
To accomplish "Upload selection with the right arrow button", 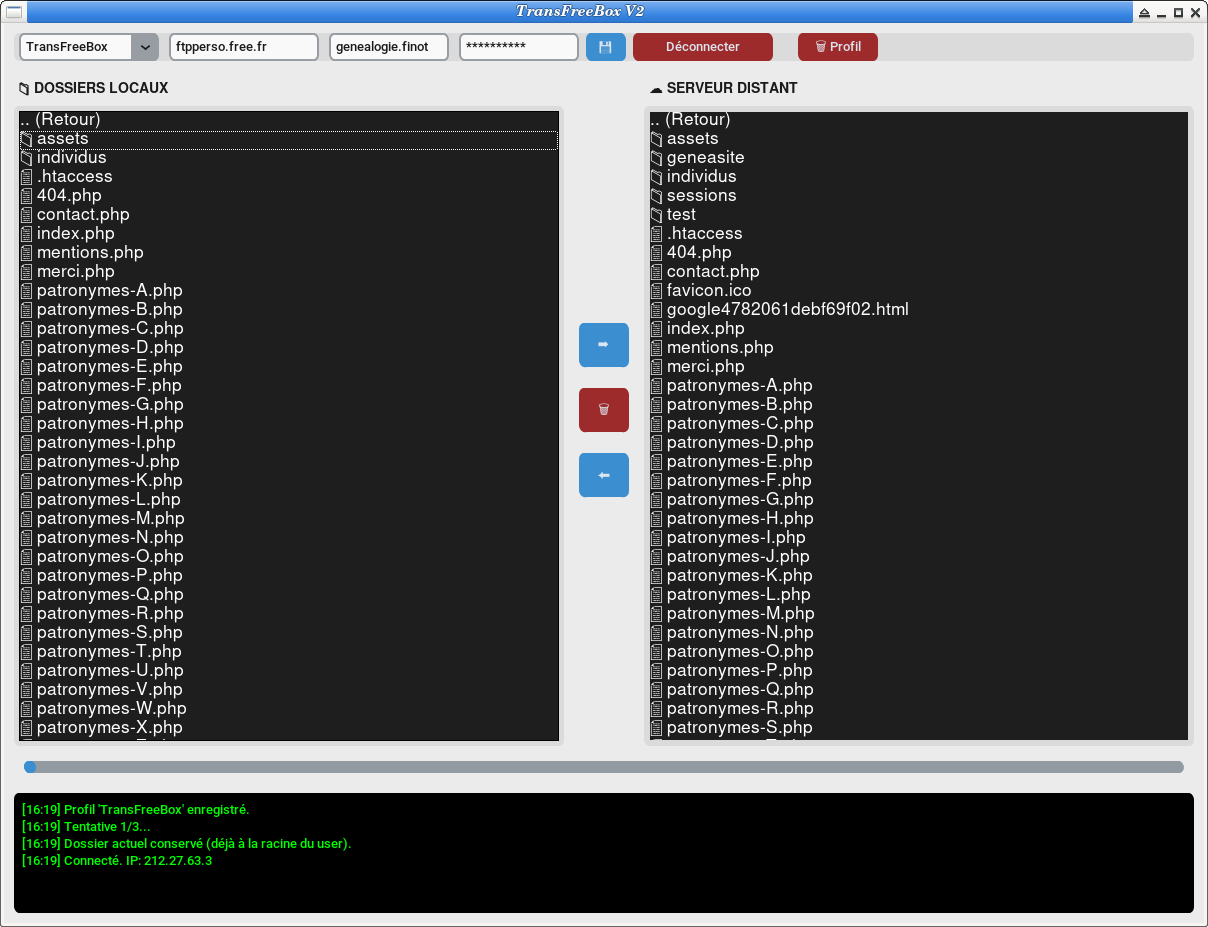I will 604,345.
